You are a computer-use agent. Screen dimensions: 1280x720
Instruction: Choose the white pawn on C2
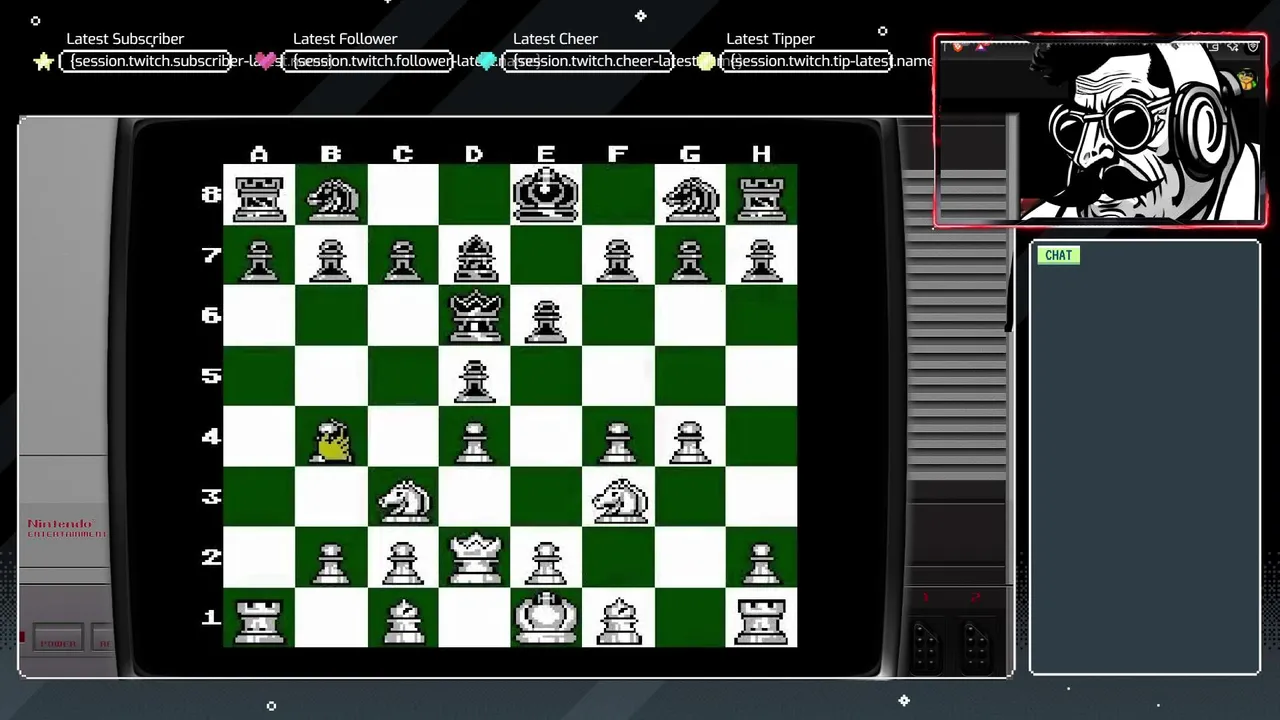coord(403,562)
